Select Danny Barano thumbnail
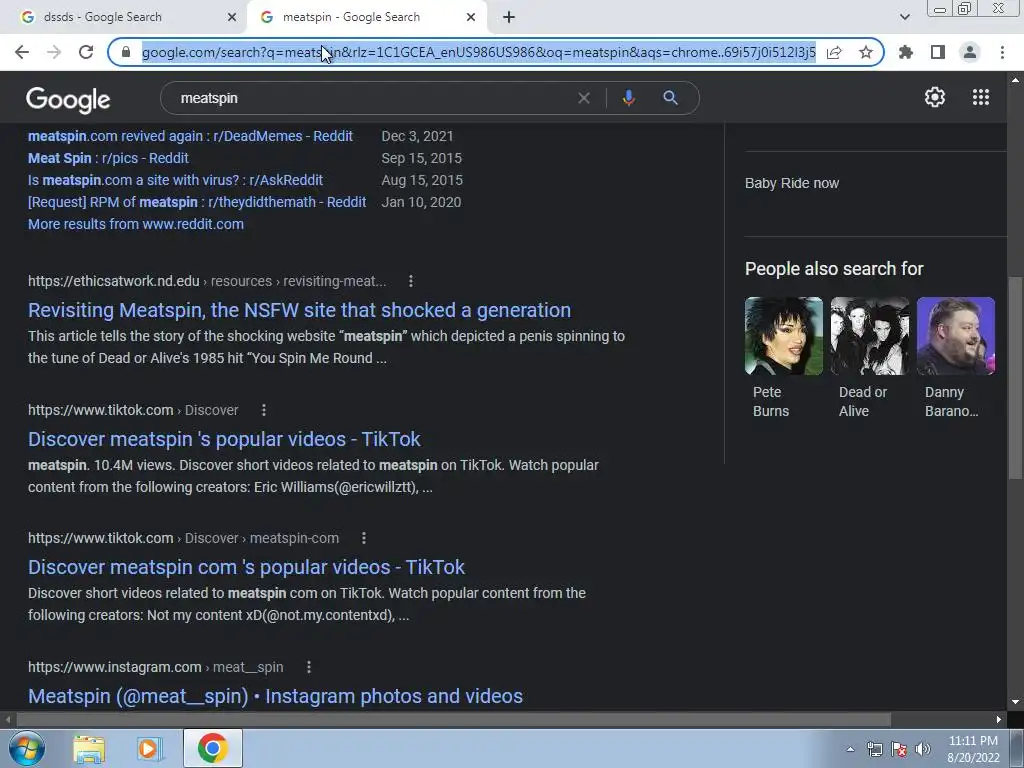 click(x=955, y=336)
